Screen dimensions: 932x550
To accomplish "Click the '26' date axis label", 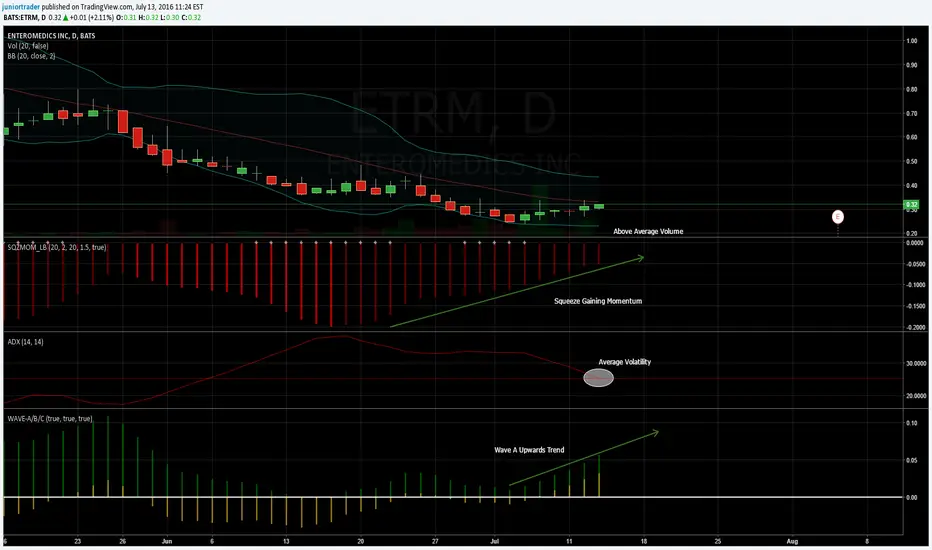I will pyautogui.click(x=122, y=542).
